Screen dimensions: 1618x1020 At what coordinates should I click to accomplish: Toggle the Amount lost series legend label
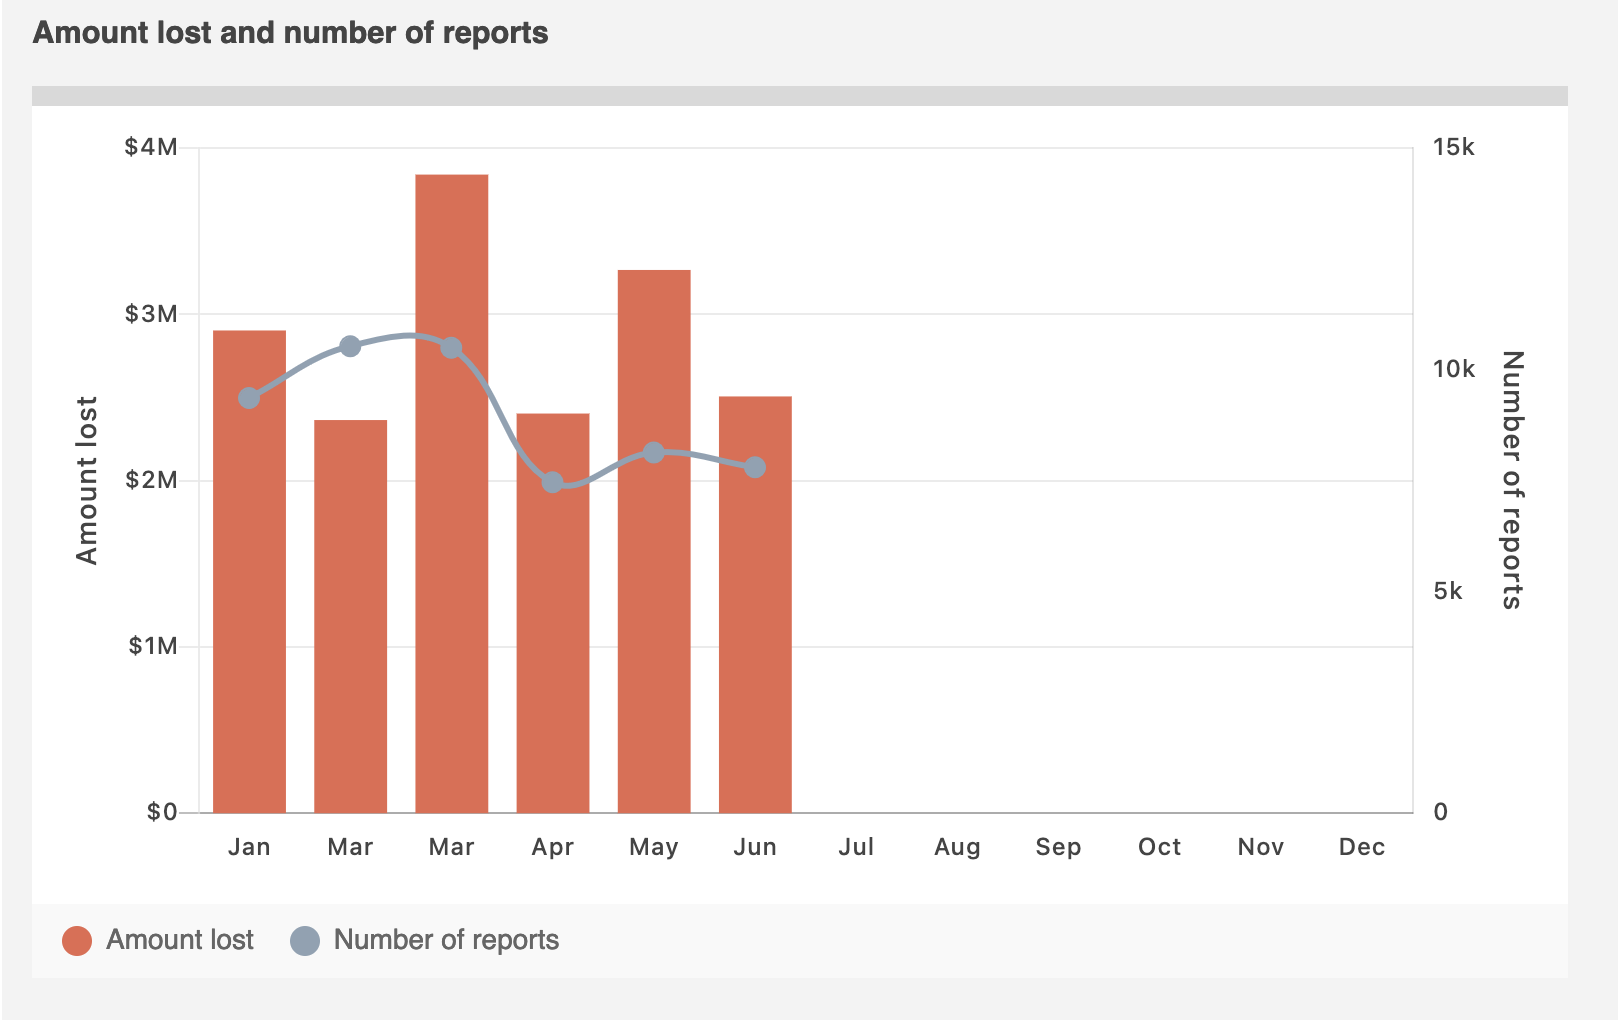pos(180,940)
